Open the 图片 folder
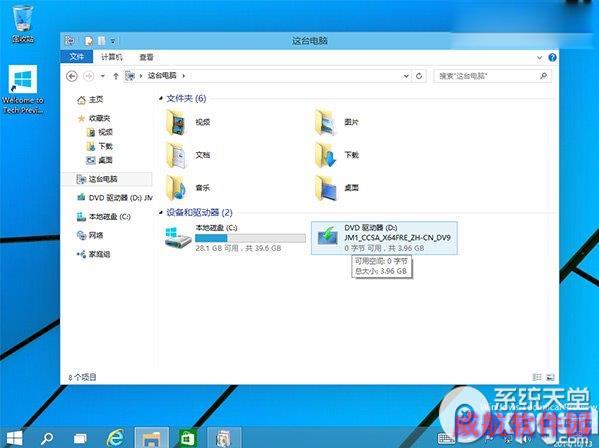599x448 pixels. point(337,122)
